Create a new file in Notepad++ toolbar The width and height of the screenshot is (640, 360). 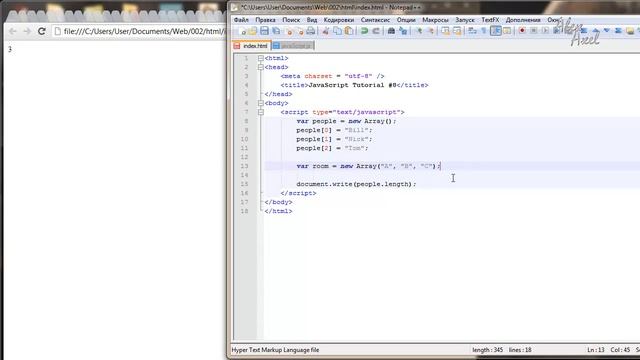[x=242, y=31]
